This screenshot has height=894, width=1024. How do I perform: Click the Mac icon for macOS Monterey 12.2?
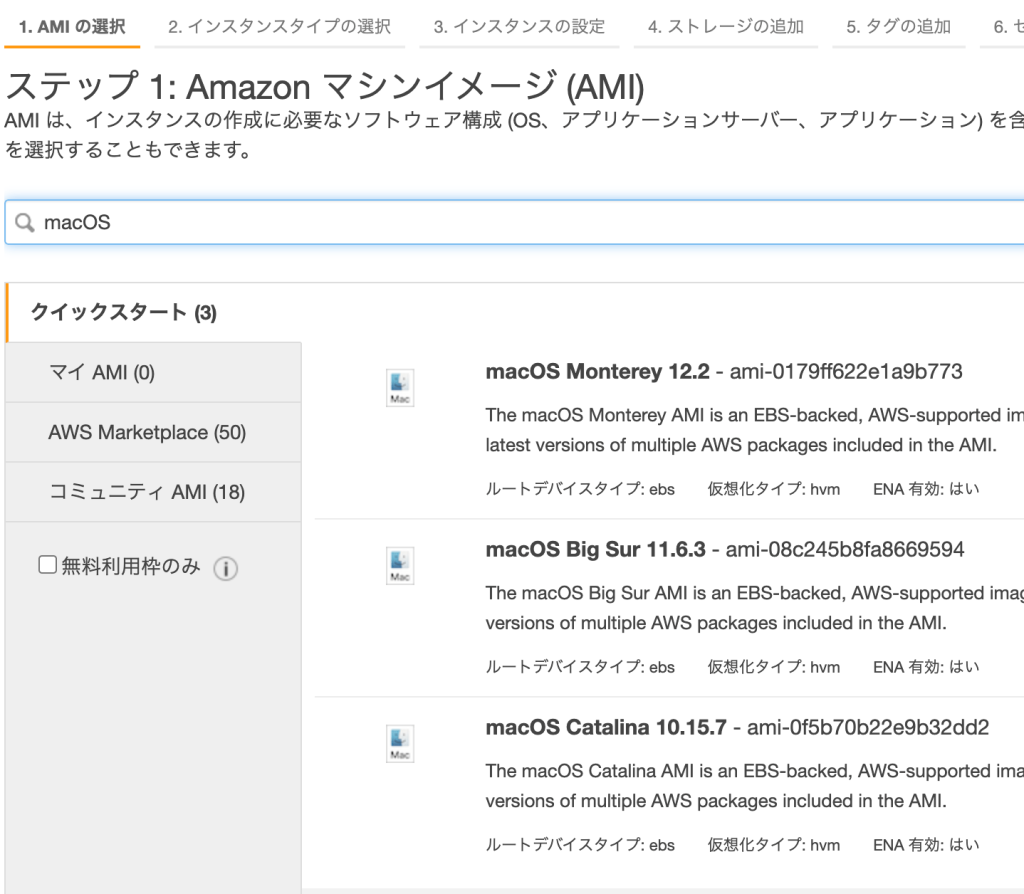click(x=400, y=388)
